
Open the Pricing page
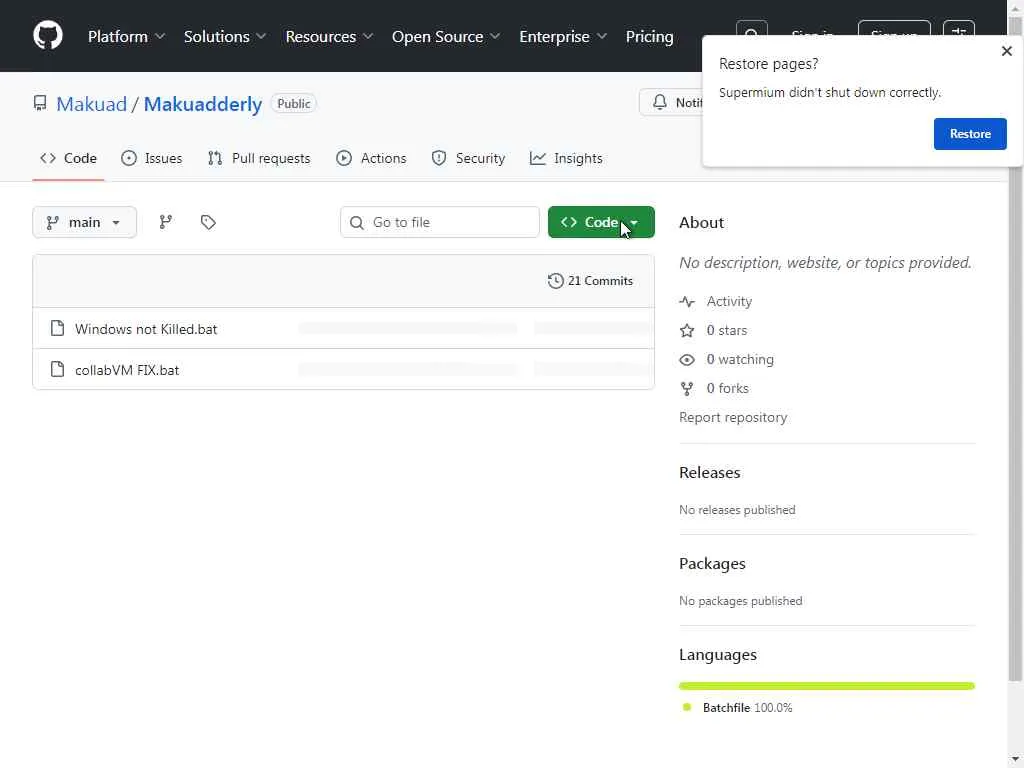pyautogui.click(x=649, y=37)
